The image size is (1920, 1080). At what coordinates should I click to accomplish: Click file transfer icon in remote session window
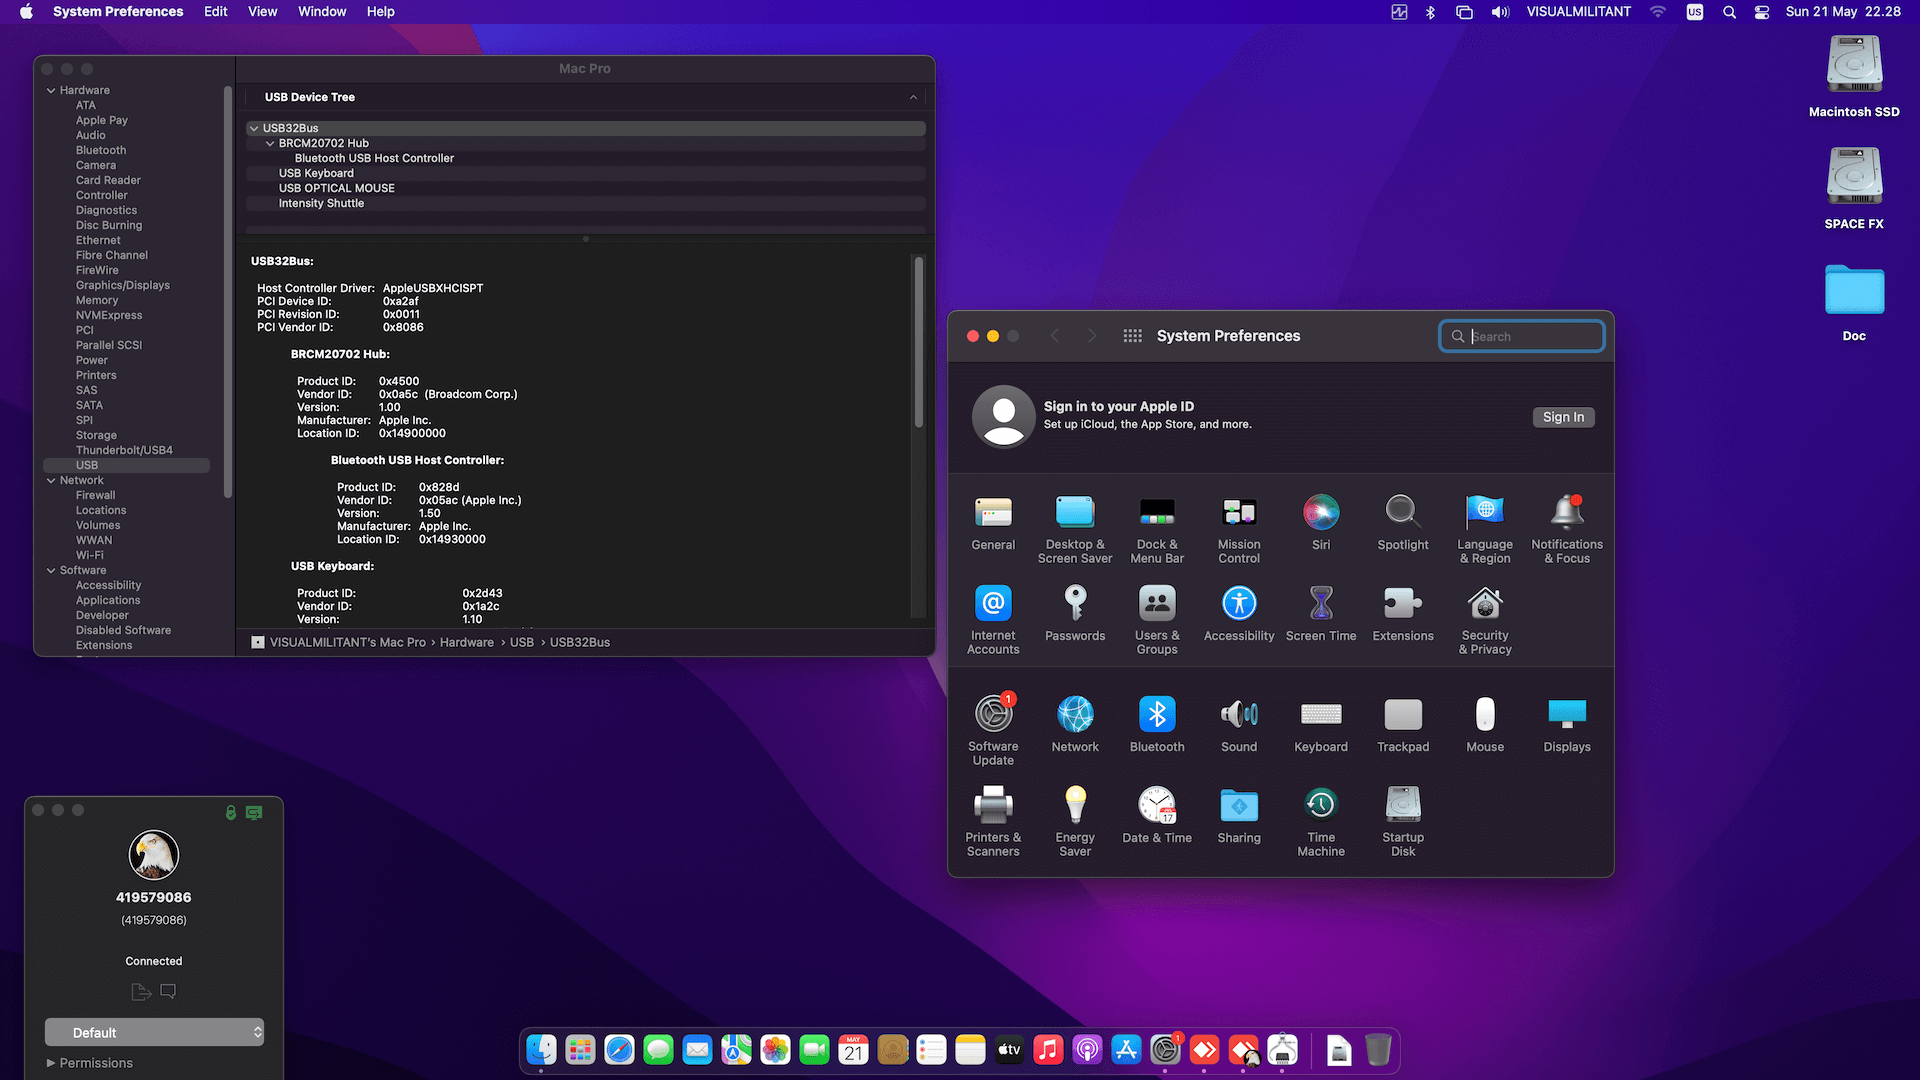[141, 992]
